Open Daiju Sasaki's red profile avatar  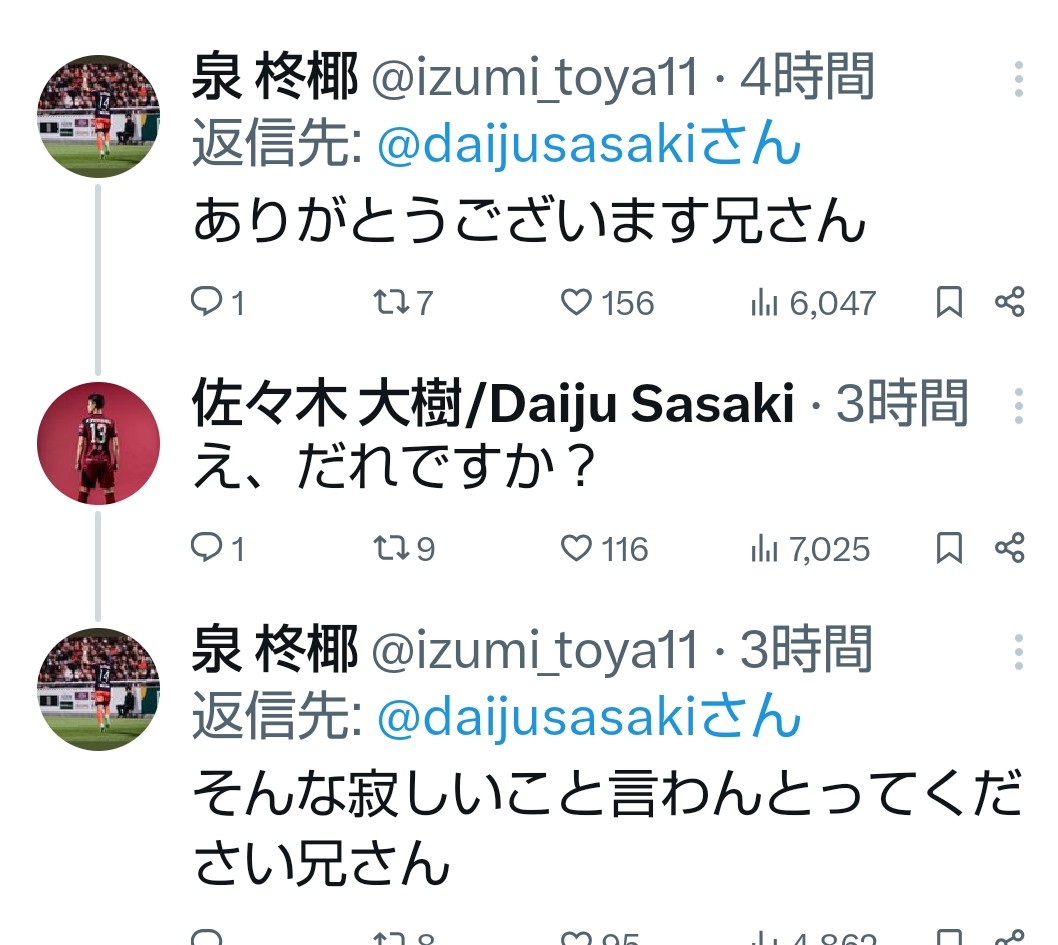(98, 443)
